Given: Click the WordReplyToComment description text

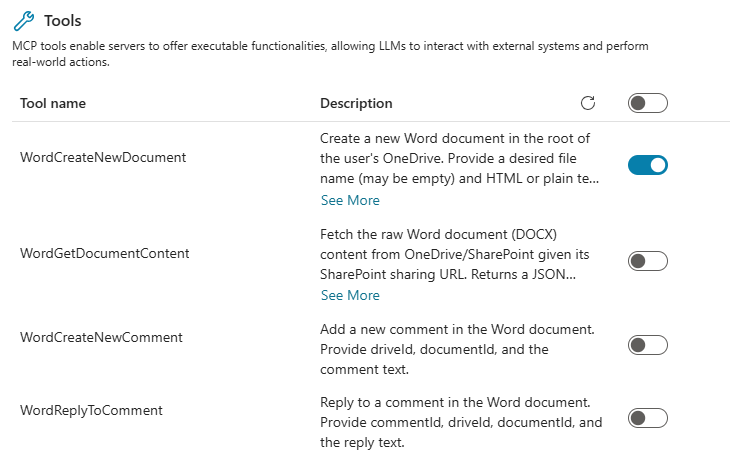Looking at the screenshot, I should 460,422.
